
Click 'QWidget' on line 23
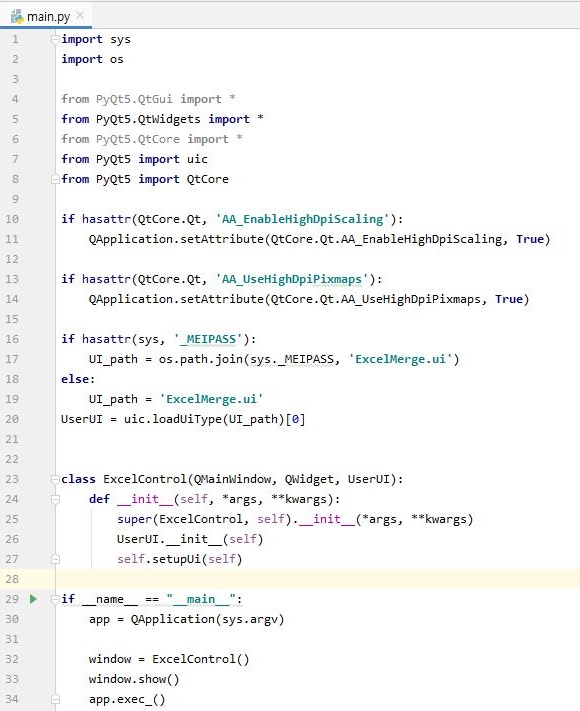pos(309,479)
